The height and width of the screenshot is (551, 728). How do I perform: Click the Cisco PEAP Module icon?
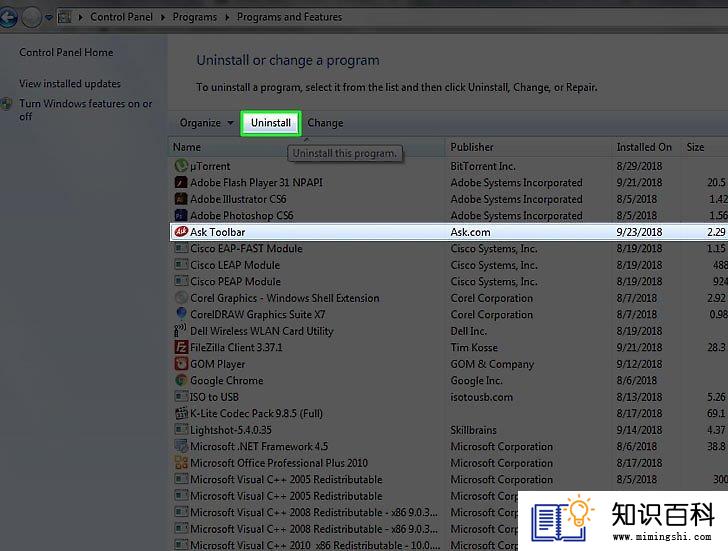tap(181, 281)
